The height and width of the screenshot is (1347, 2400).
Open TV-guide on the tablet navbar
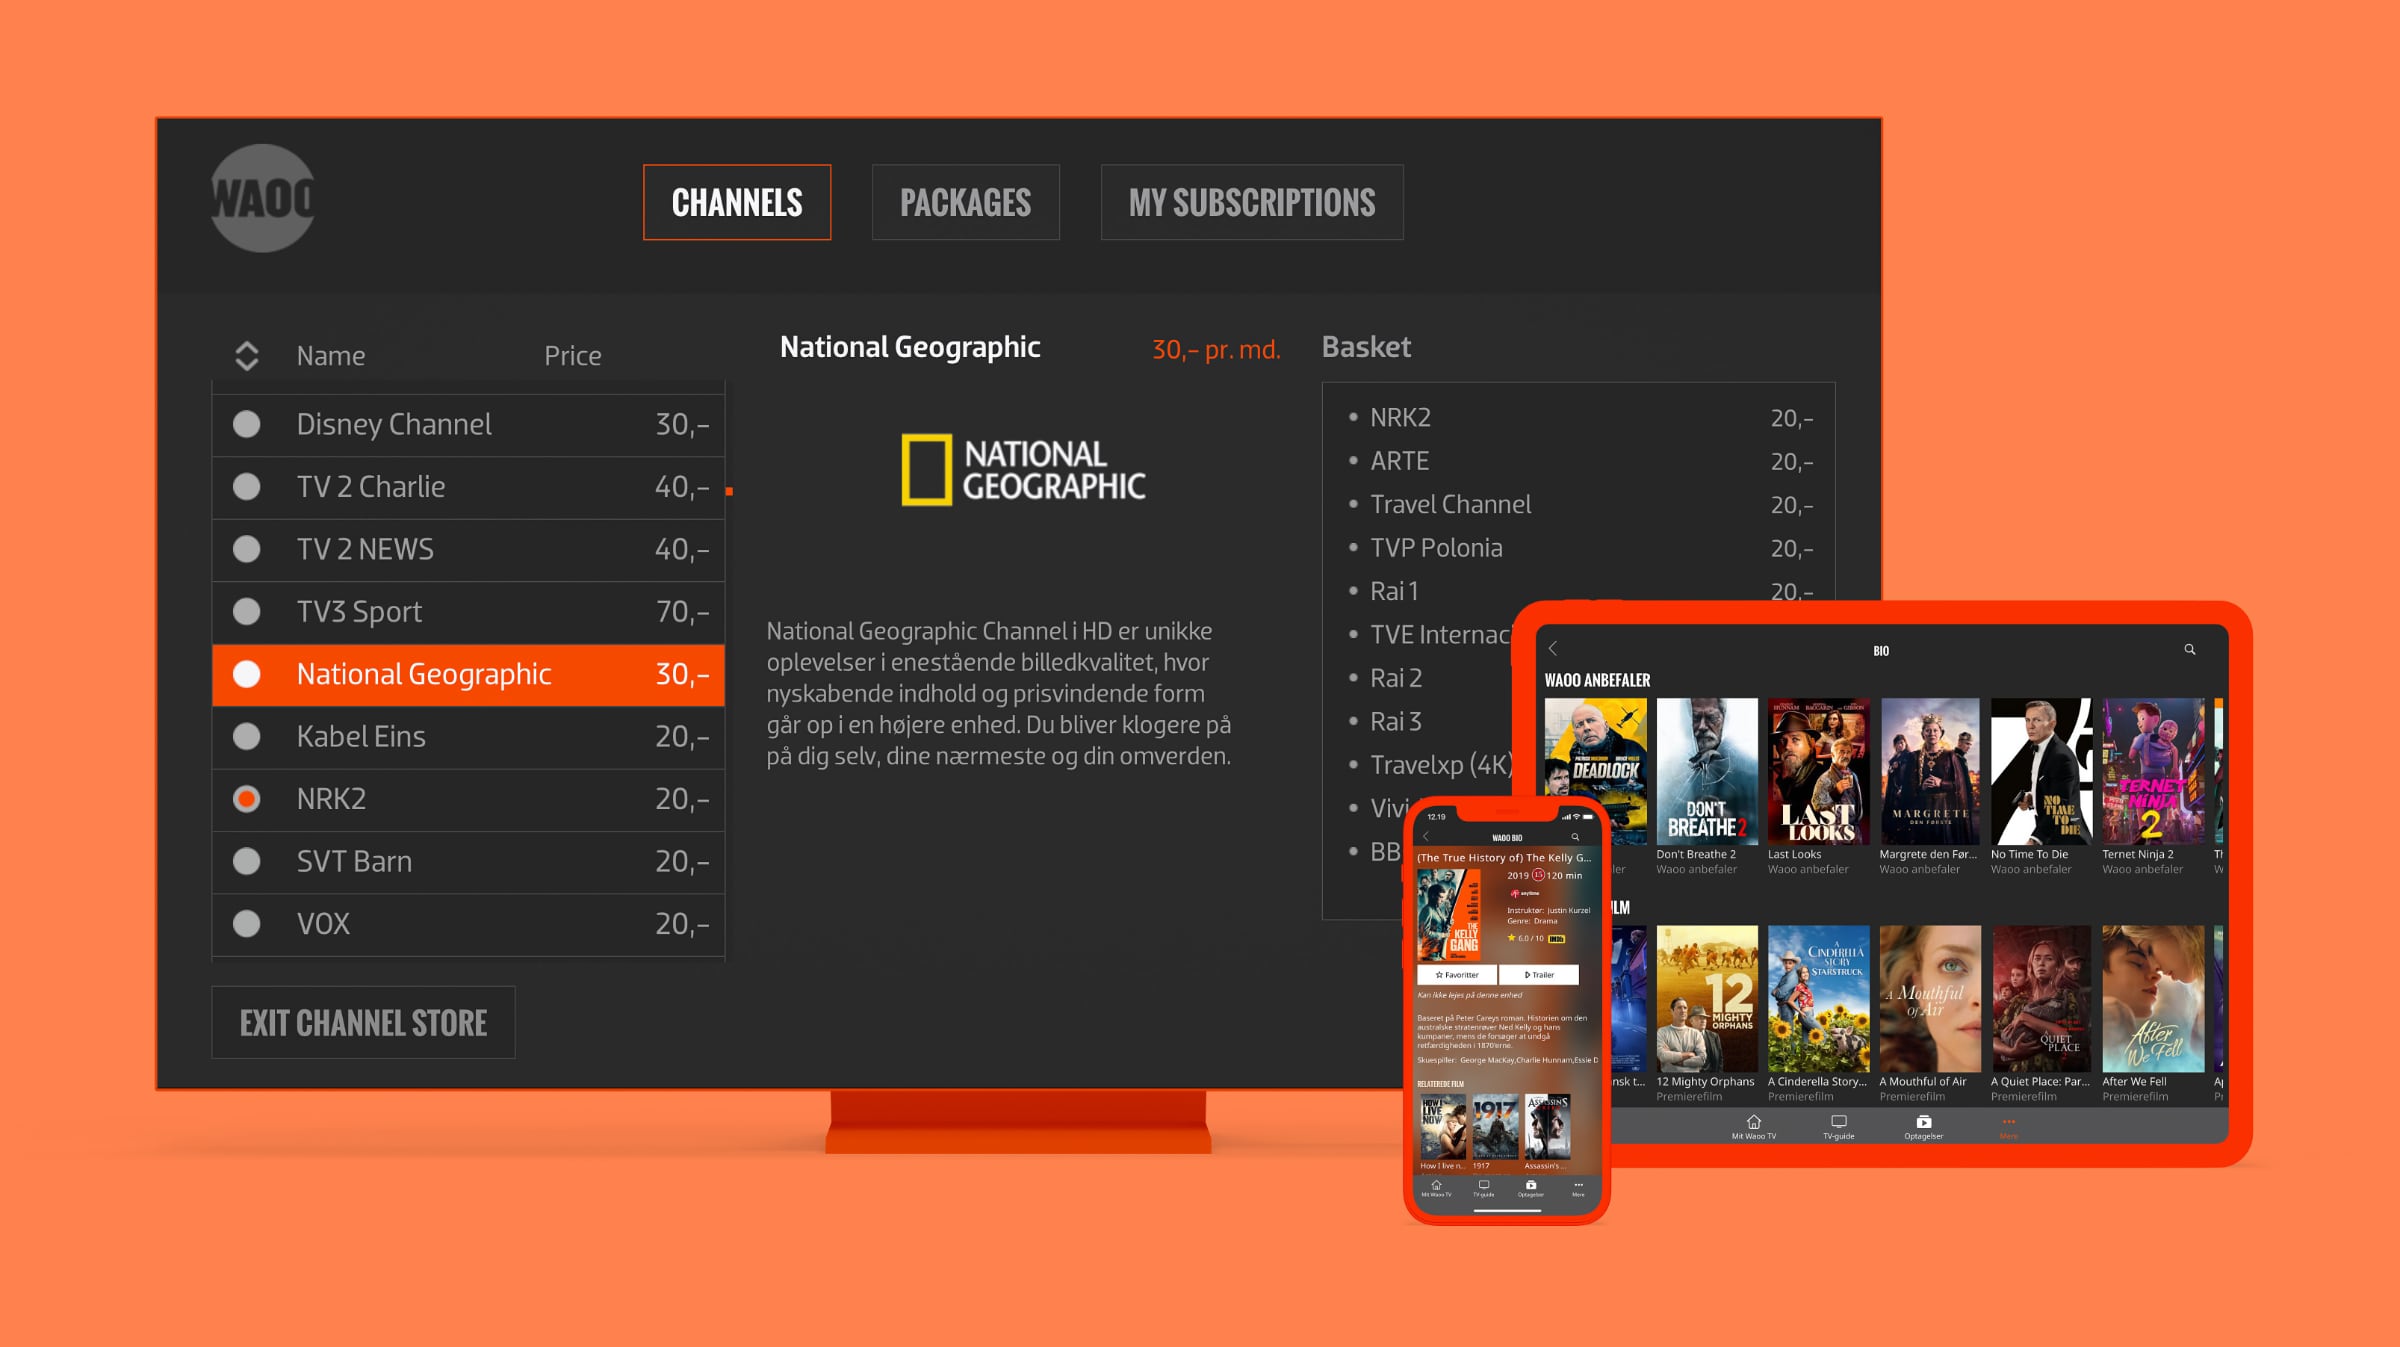tap(1839, 1127)
